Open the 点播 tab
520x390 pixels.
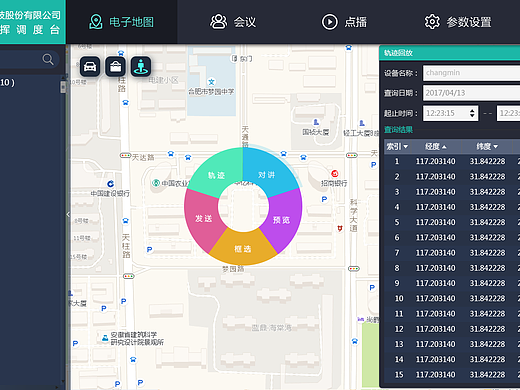[344, 22]
